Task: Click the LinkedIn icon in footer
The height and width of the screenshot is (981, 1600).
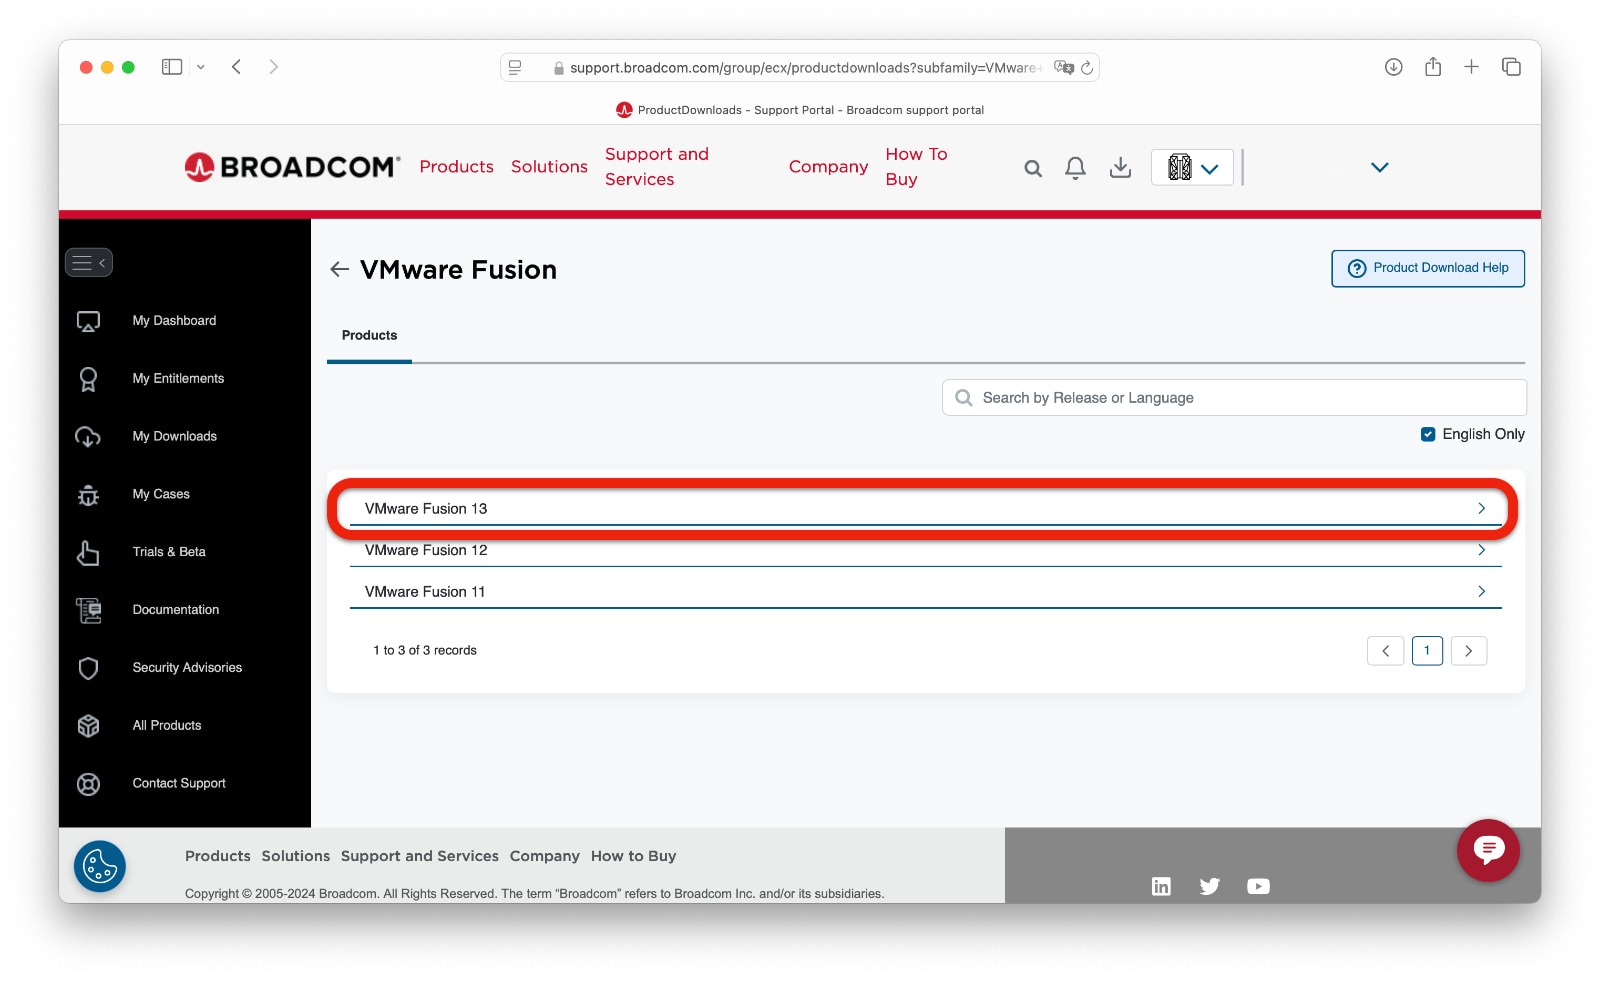Action: 1161,886
